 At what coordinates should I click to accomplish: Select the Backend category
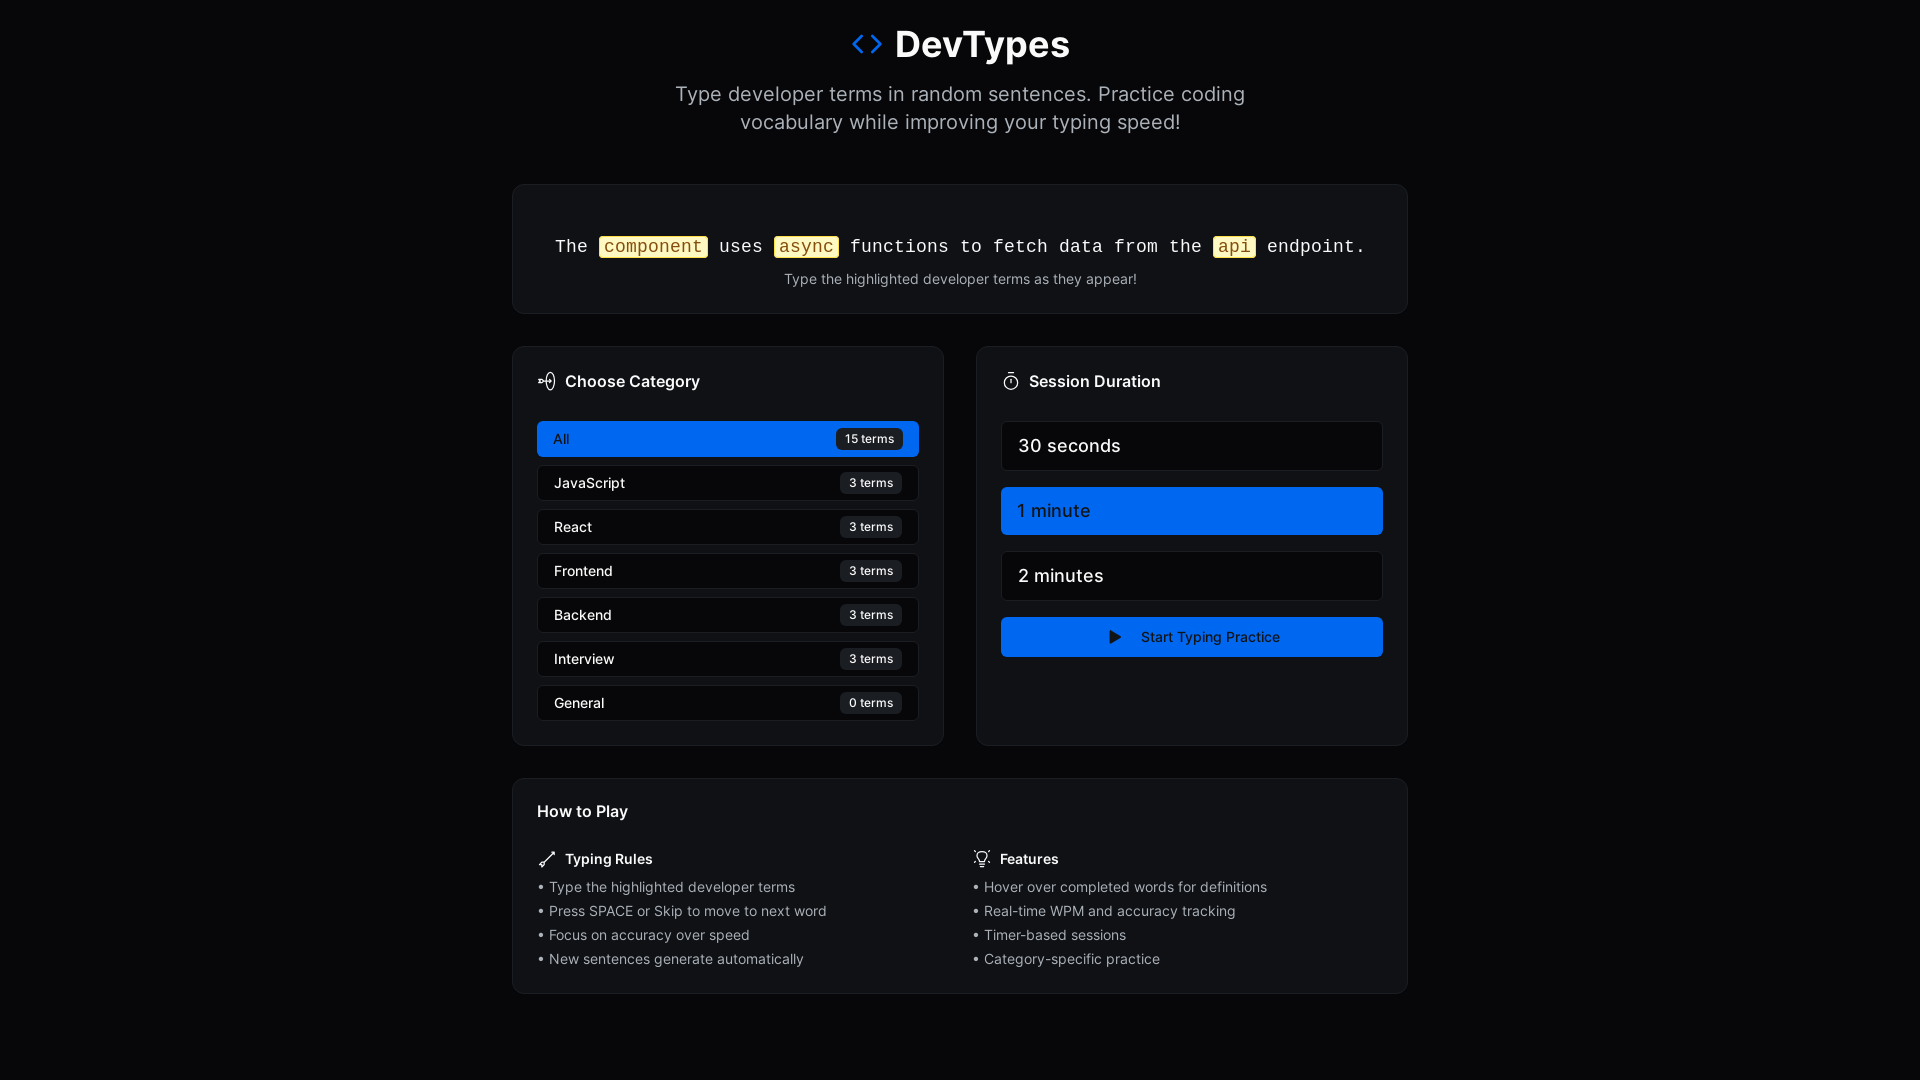(x=728, y=615)
